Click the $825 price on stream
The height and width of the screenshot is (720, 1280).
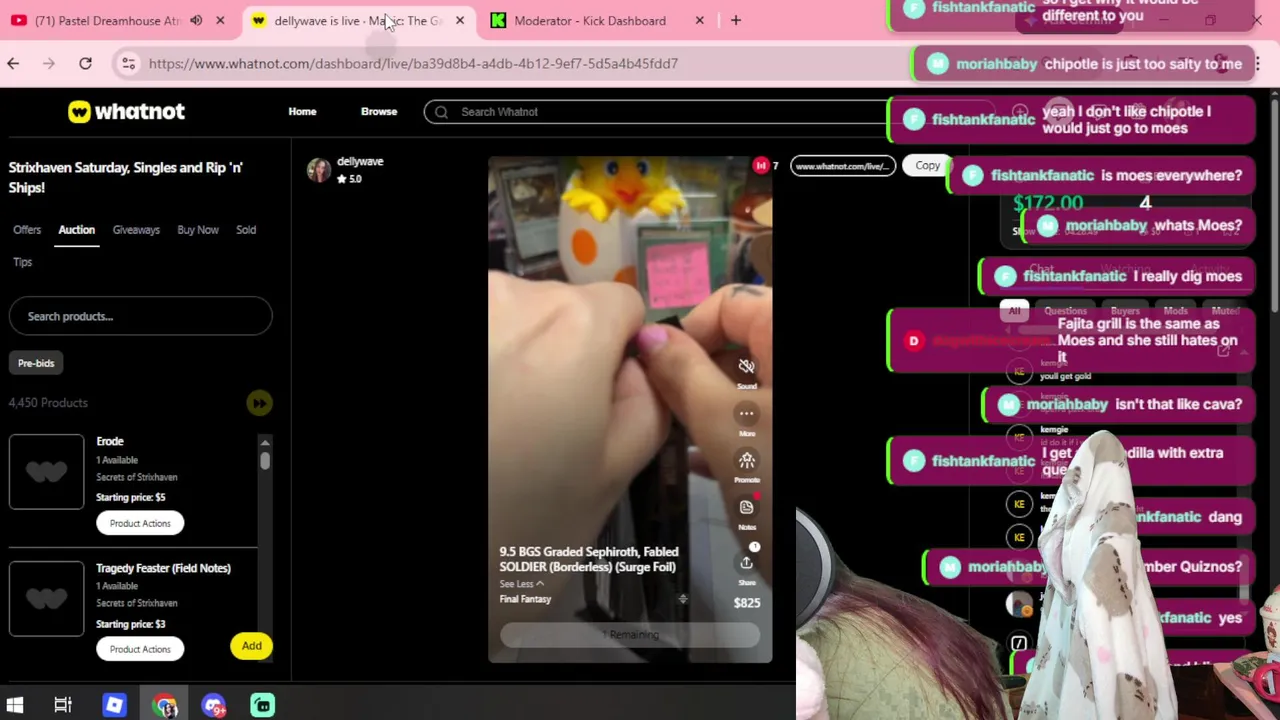click(747, 603)
